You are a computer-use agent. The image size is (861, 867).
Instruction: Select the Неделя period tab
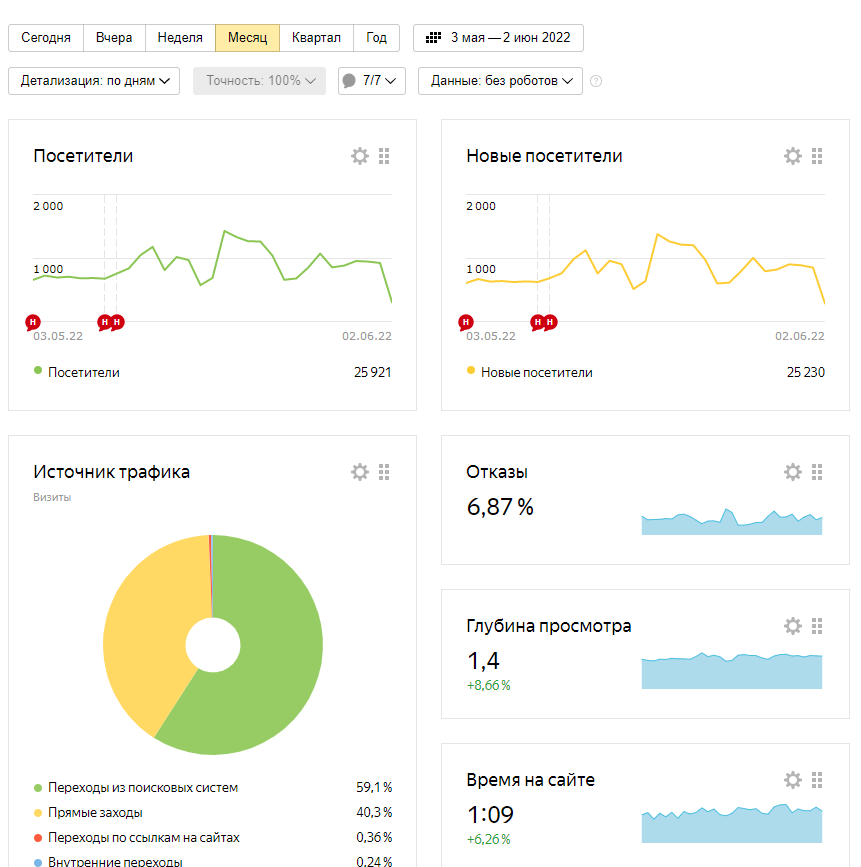point(180,38)
